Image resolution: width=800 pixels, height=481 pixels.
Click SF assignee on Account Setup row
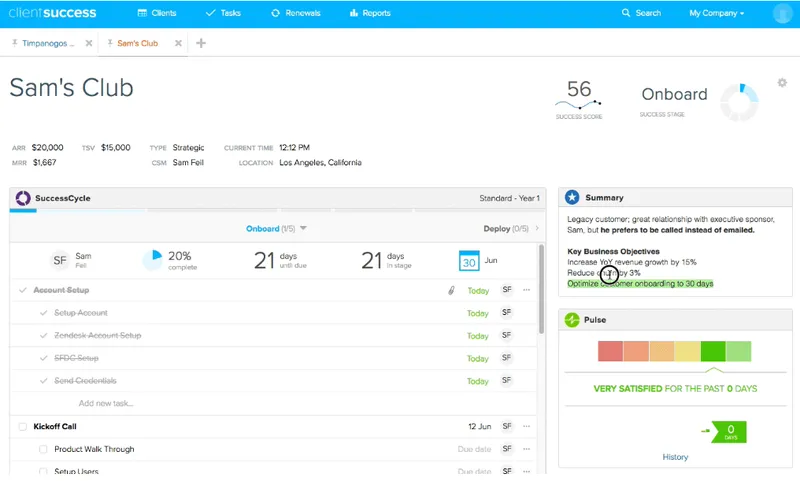(506, 290)
